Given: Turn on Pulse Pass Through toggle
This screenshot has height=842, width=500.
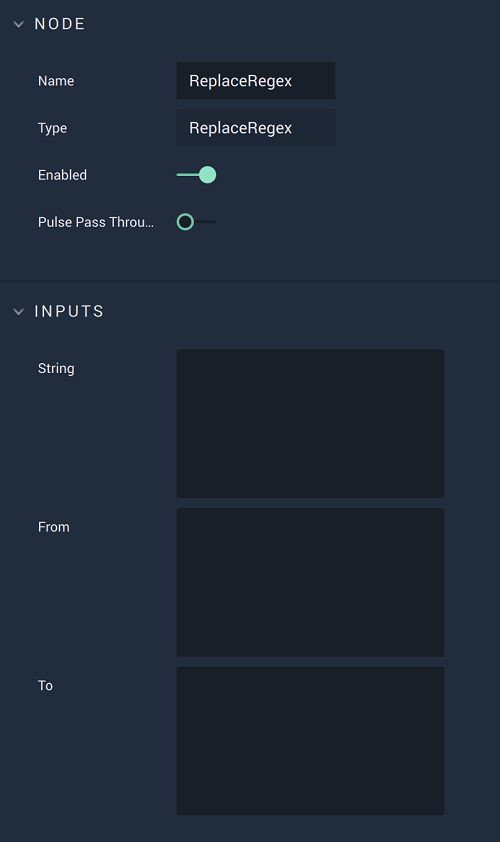Looking at the screenshot, I should tap(197, 222).
